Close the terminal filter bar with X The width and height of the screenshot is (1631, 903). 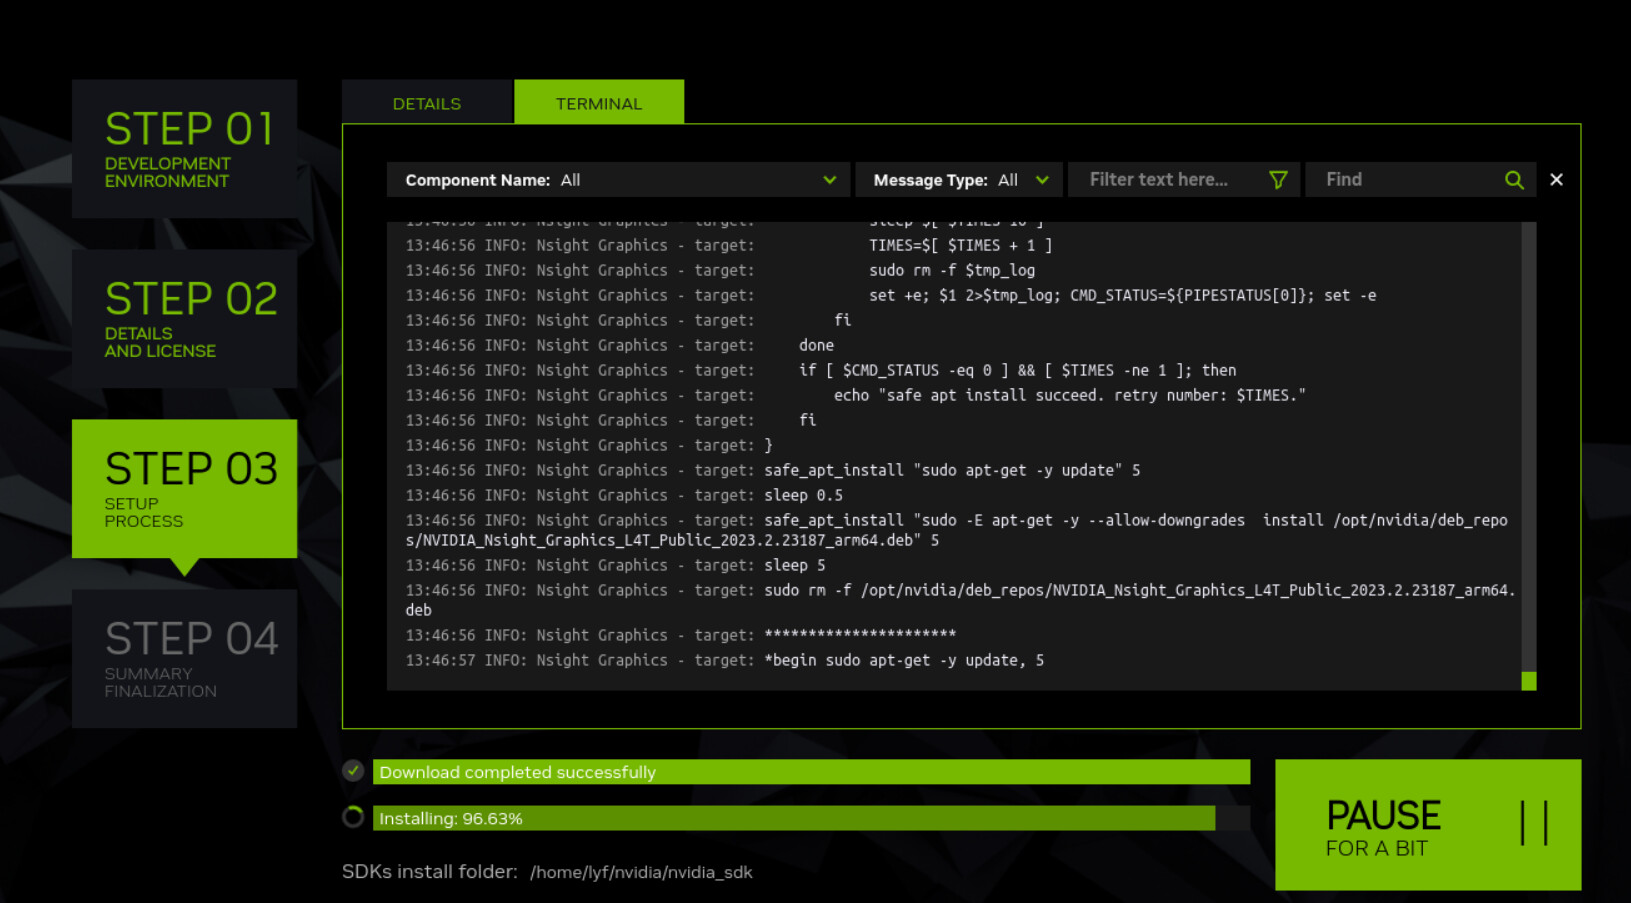[1556, 180]
